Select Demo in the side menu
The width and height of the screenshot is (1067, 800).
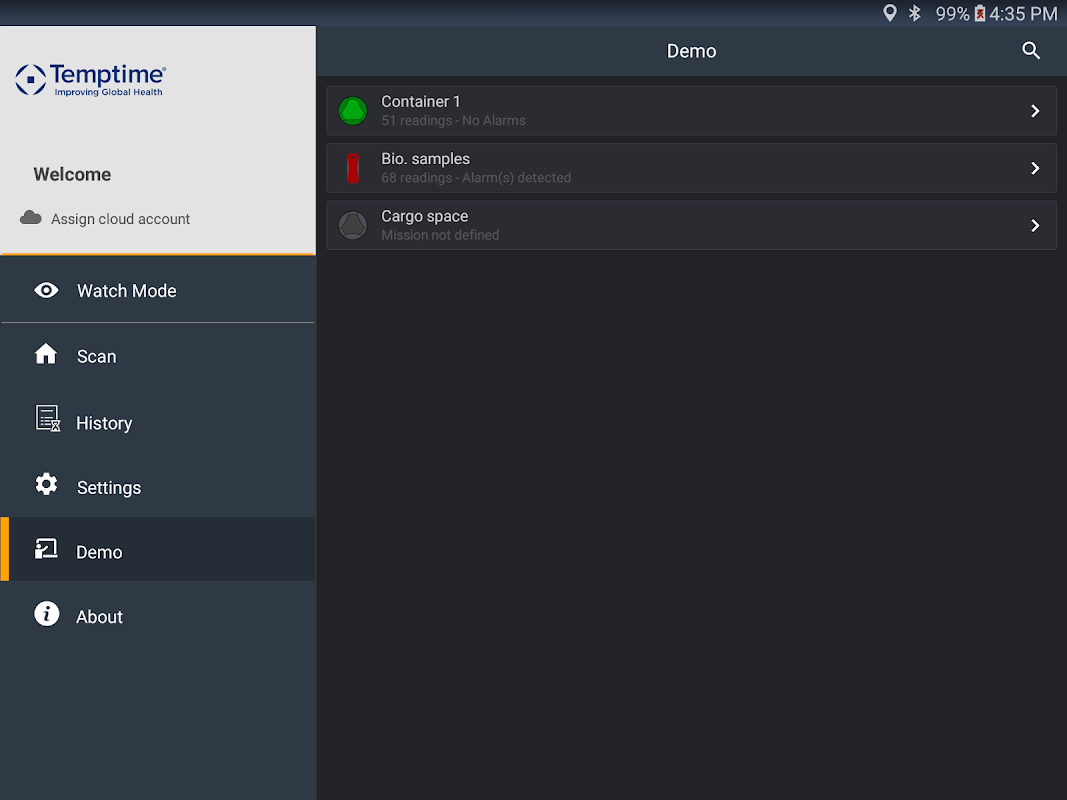tap(158, 550)
